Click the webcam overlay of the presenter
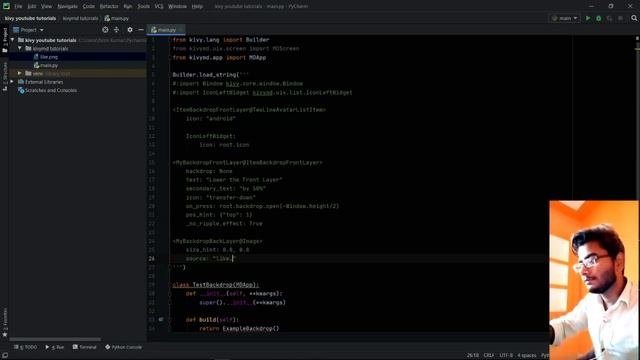 [x=594, y=280]
